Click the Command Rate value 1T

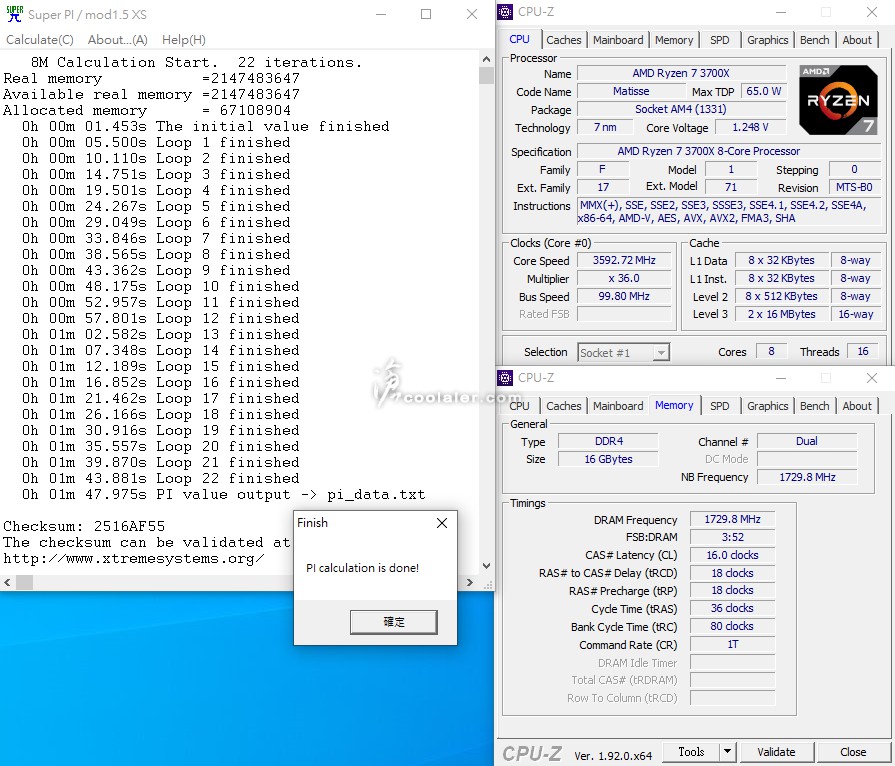pyautogui.click(x=732, y=644)
